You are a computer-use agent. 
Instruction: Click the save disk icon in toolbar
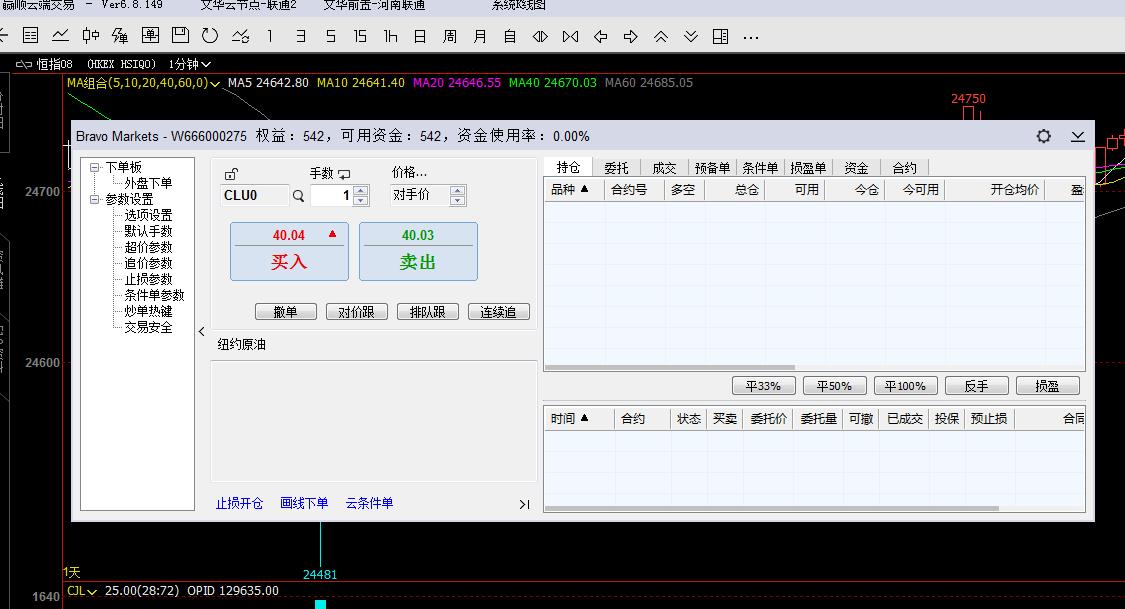(x=180, y=36)
